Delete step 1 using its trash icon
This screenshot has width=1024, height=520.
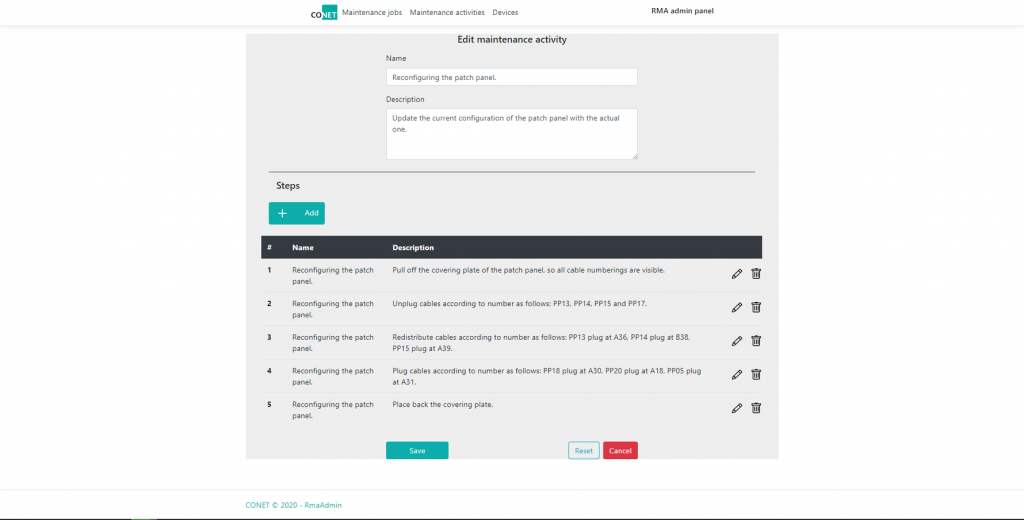756,274
